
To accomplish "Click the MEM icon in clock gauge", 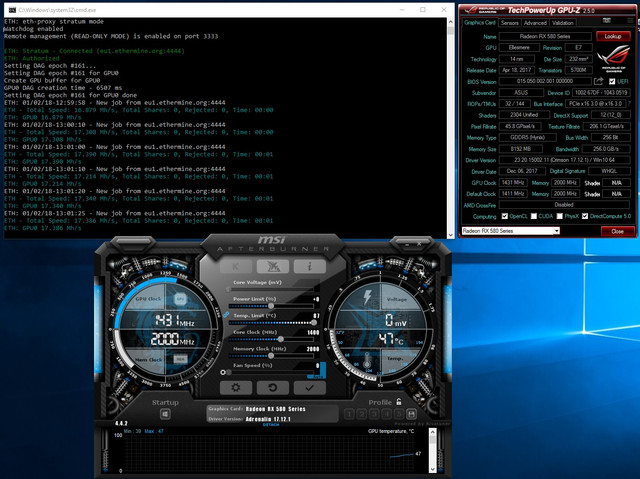I will tap(180, 359).
